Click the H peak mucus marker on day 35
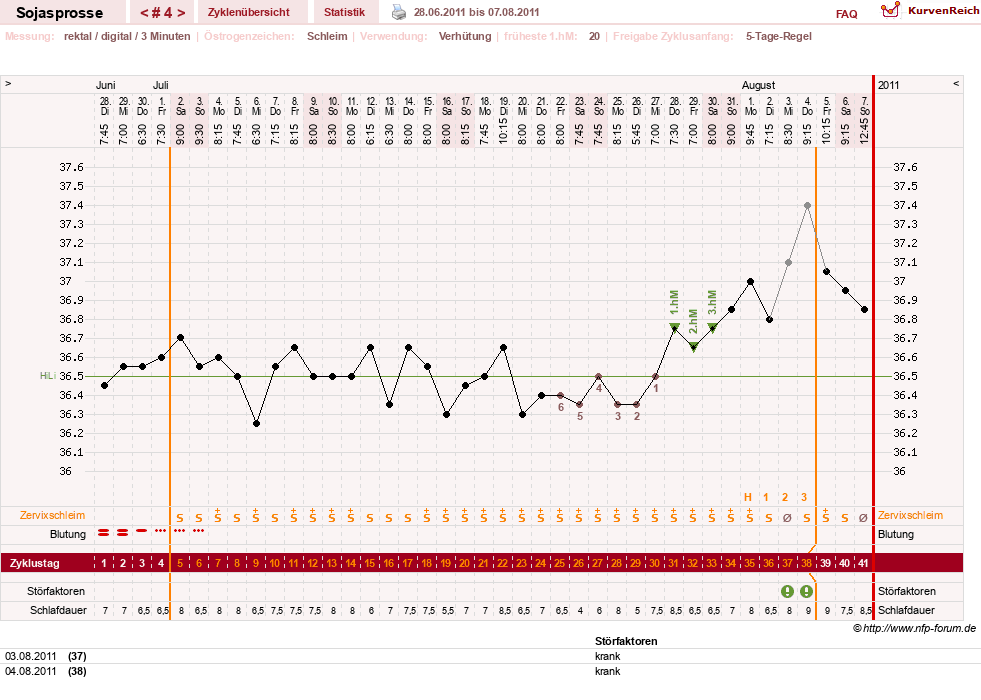 (748, 497)
